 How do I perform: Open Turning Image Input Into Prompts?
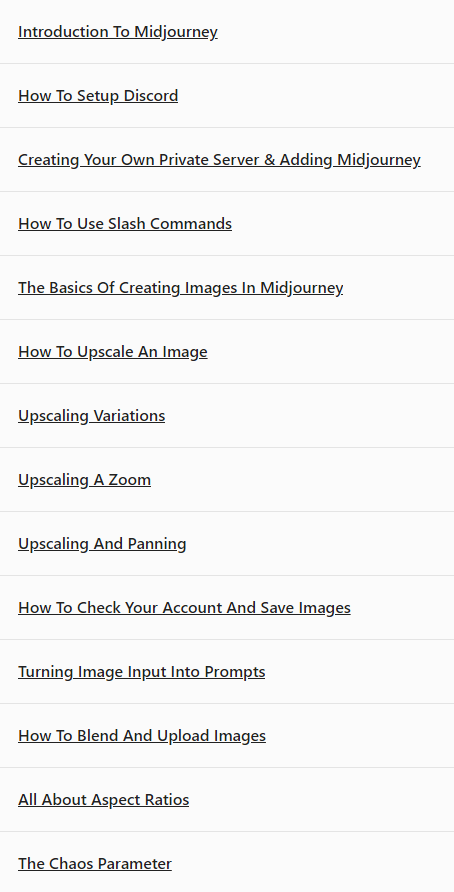[142, 672]
